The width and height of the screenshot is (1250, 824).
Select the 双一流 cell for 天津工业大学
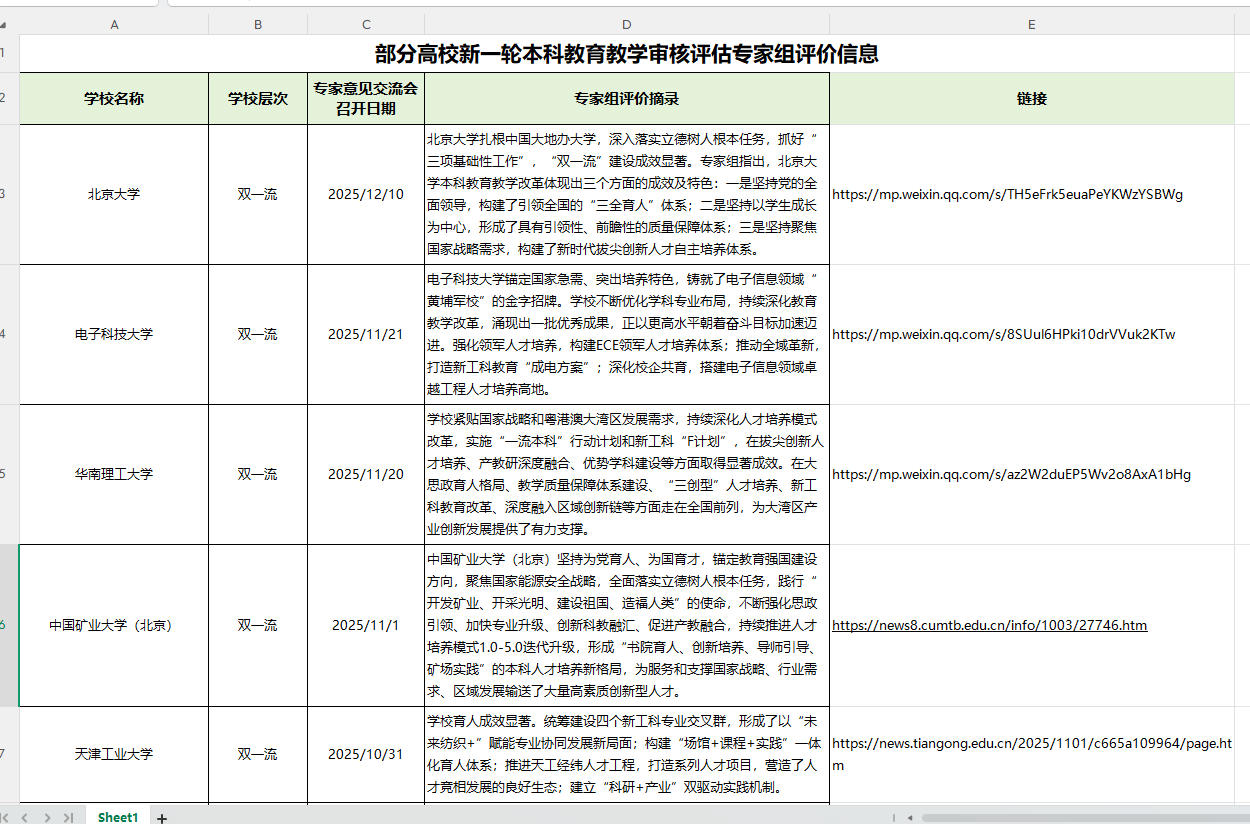click(257, 754)
